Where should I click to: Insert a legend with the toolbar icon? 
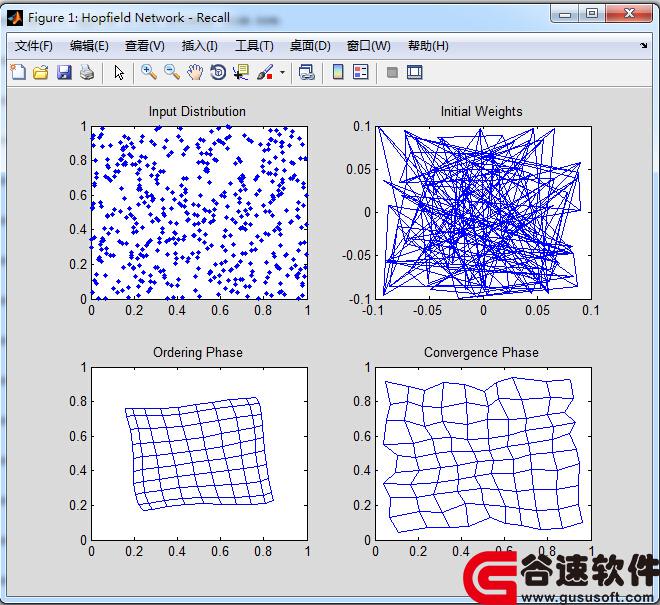[361, 72]
